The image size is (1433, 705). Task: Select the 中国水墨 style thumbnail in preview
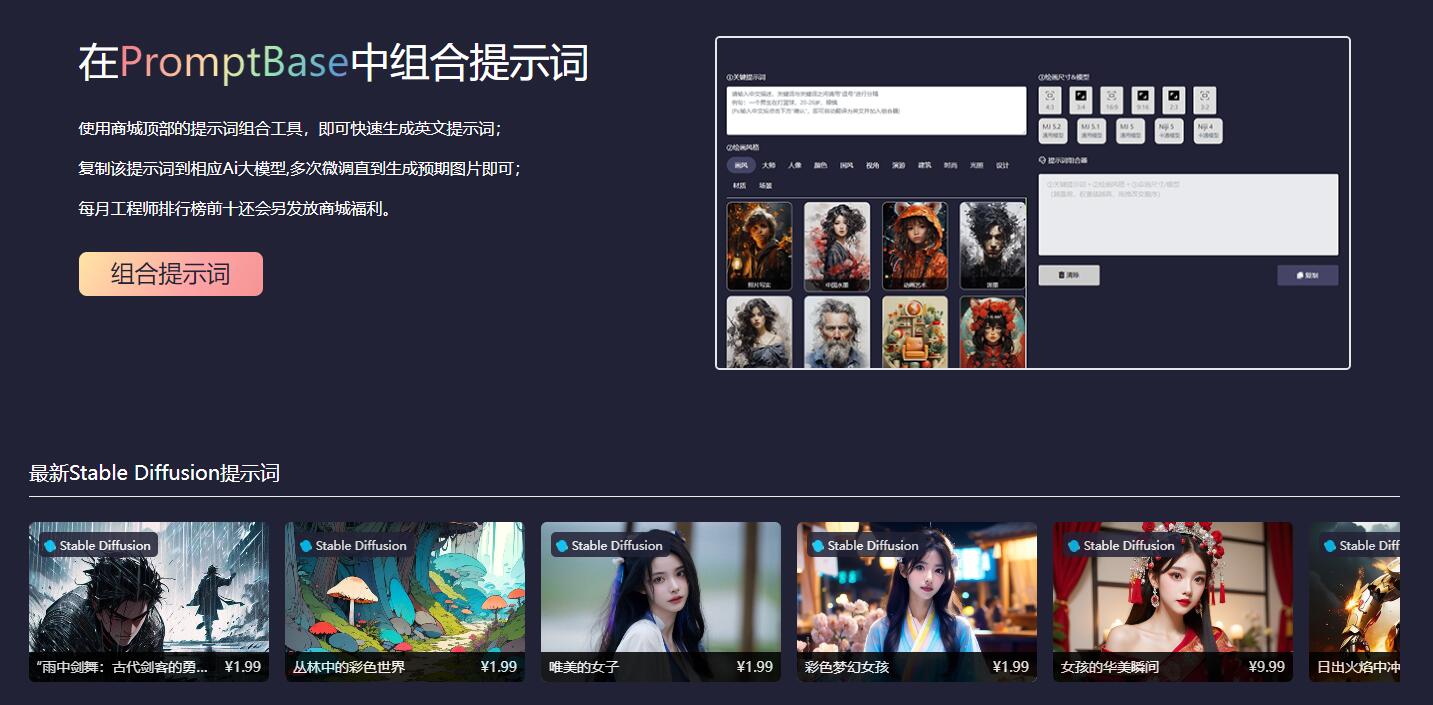pos(837,246)
